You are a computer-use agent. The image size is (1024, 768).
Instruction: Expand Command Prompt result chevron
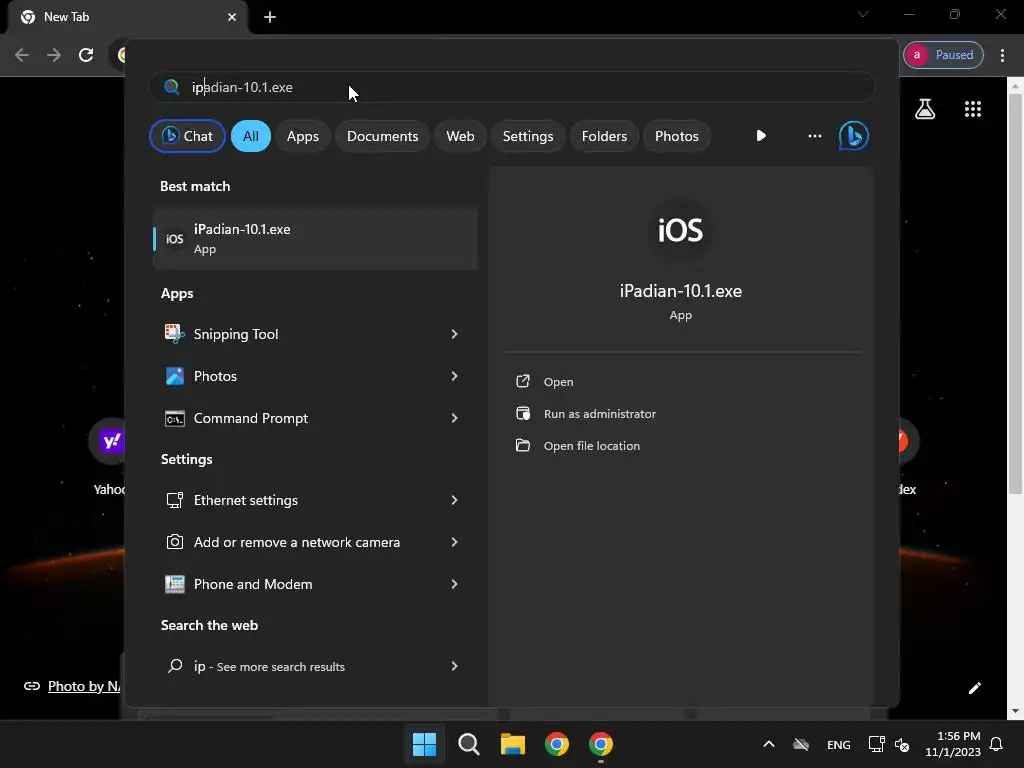[455, 418]
